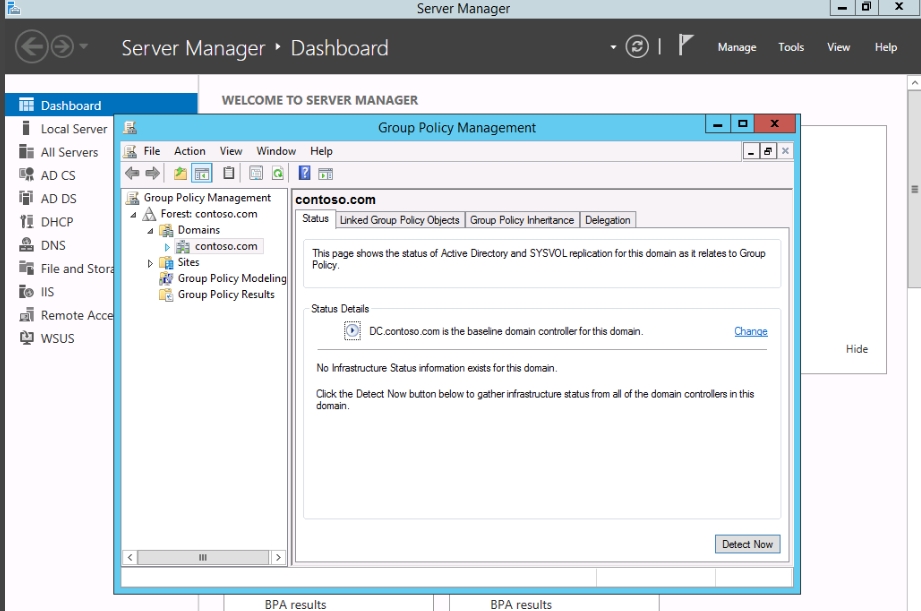This screenshot has height=611, width=921.
Task: Expand the baseline domain controller status details
Action: pyautogui.click(x=352, y=331)
